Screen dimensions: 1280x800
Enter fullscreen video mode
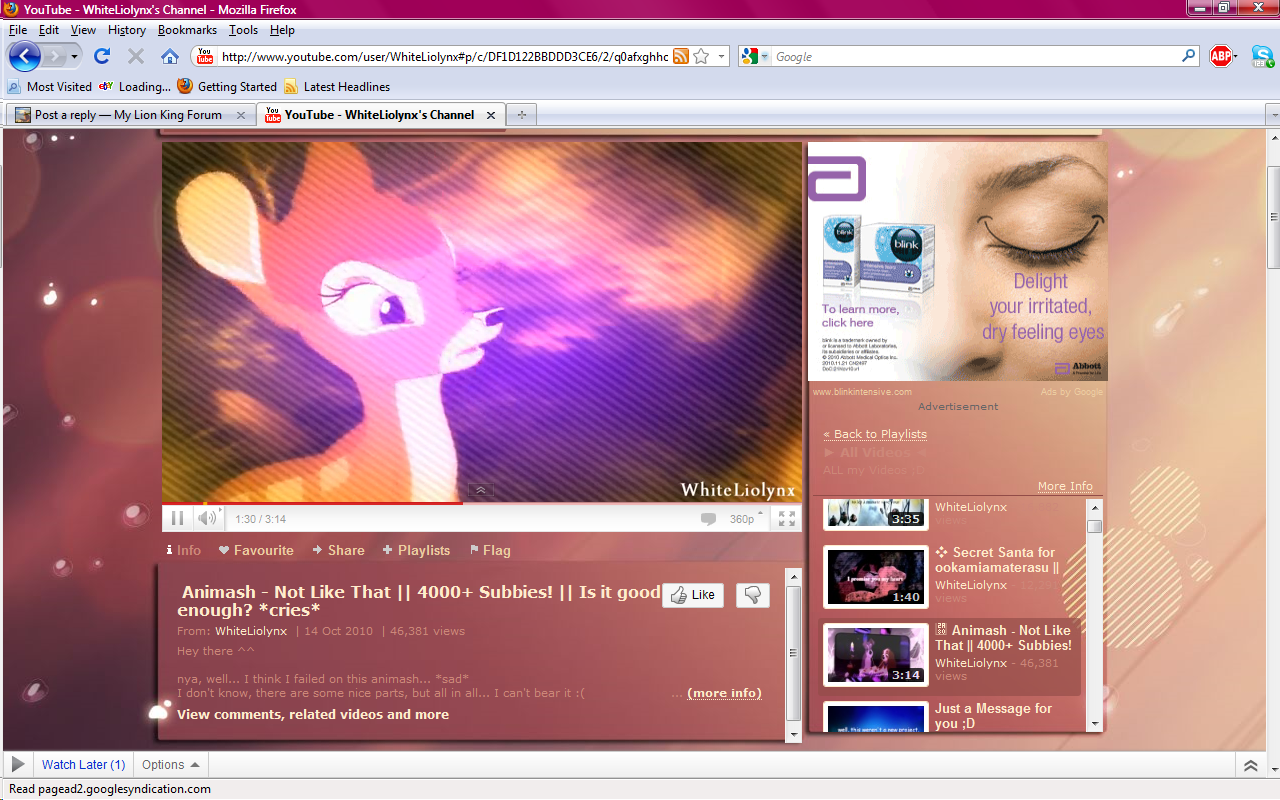click(x=787, y=518)
